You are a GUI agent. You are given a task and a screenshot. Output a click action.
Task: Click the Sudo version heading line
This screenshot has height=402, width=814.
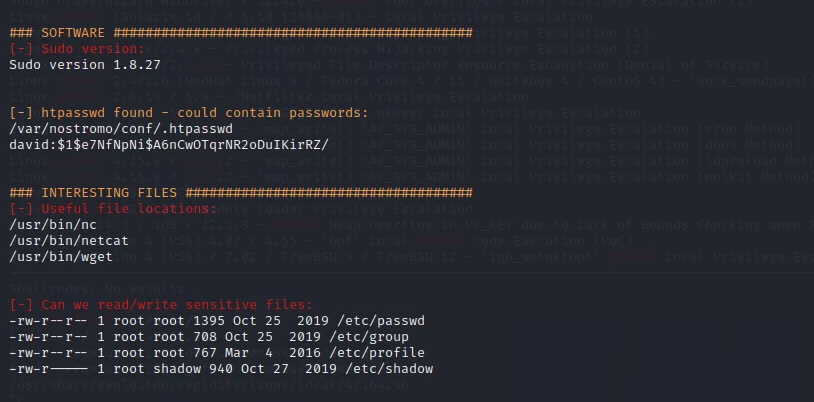pyautogui.click(x=77, y=49)
